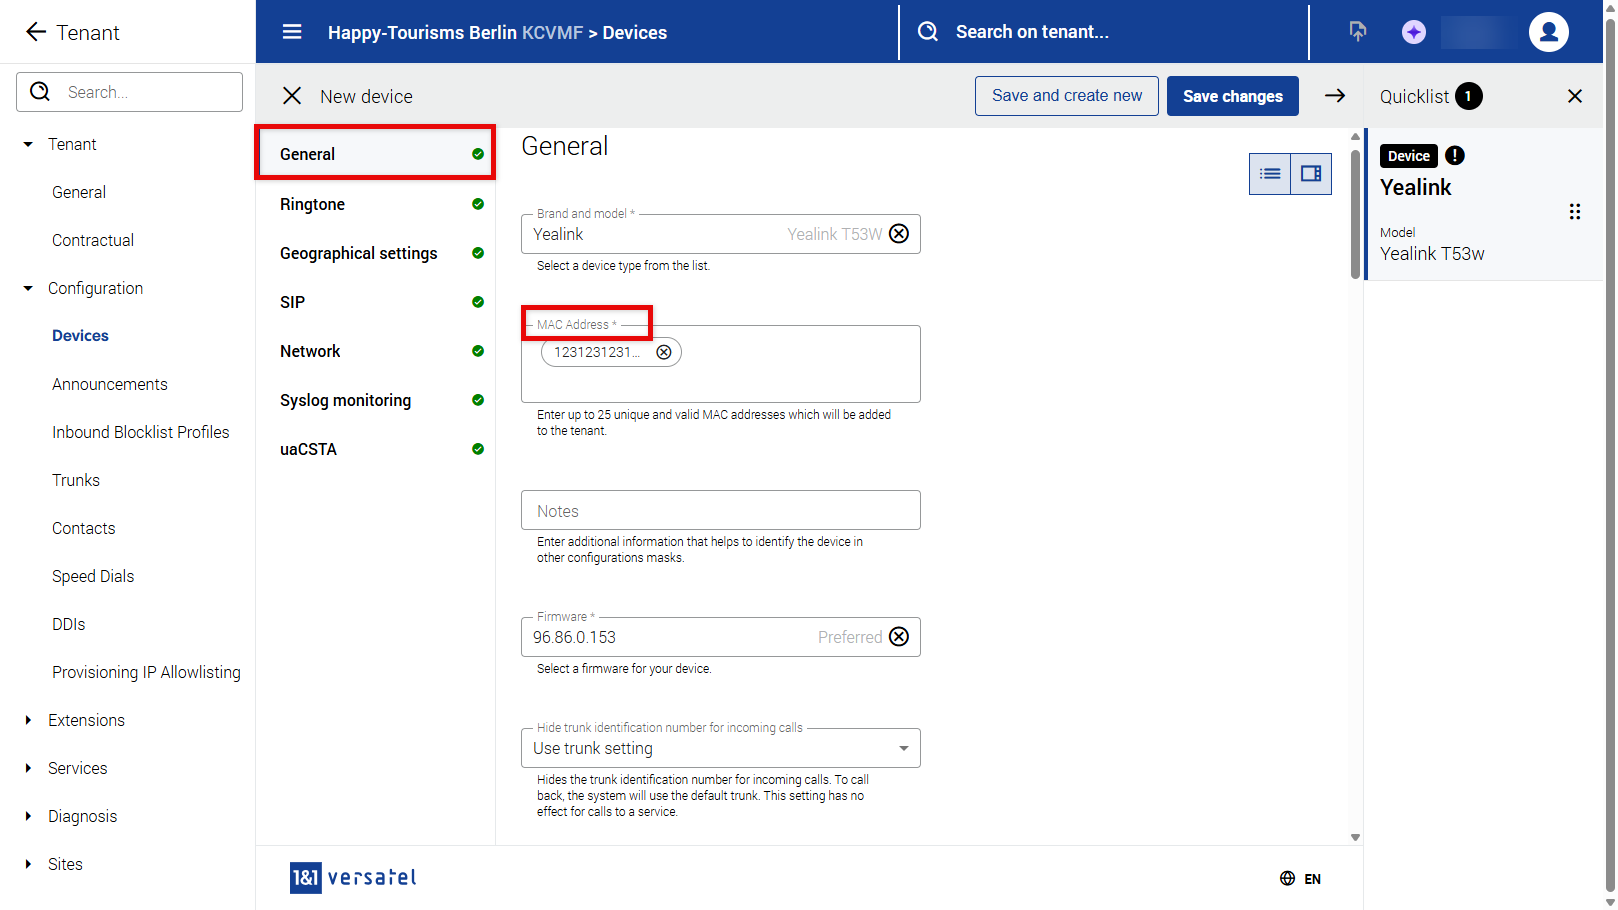This screenshot has height=910, width=1618.
Task: Click into the Notes input field
Action: tap(720, 511)
